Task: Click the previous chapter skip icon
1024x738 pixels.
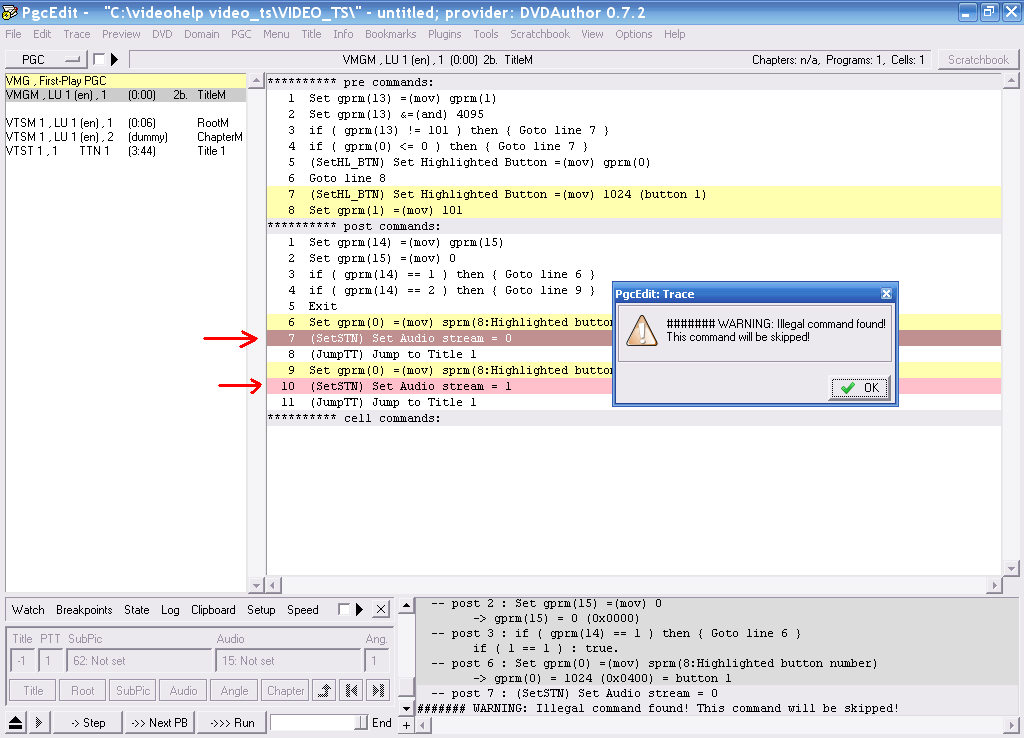Action: point(352,690)
